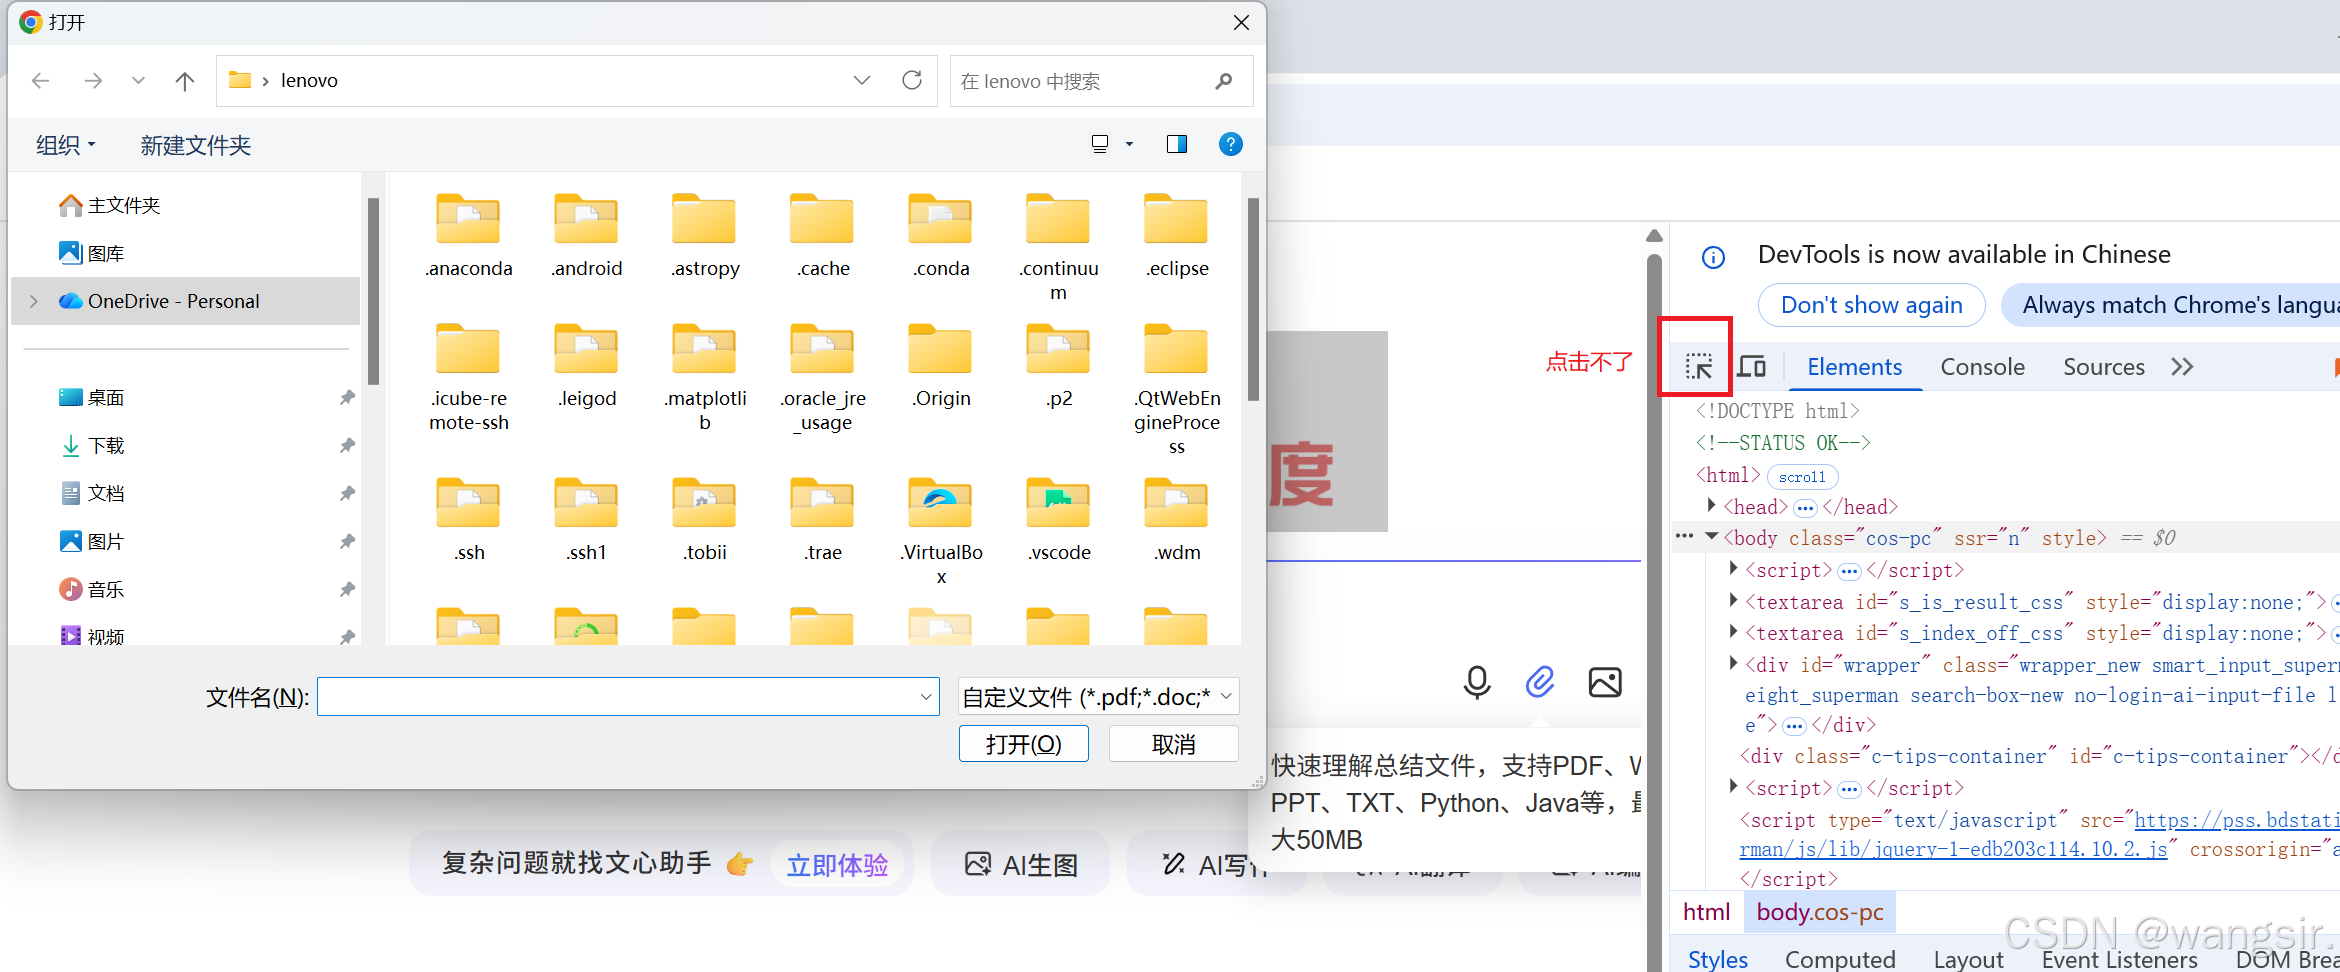Open the 自定义文件 type dropdown
This screenshot has width=2340, height=972.
[1098, 696]
